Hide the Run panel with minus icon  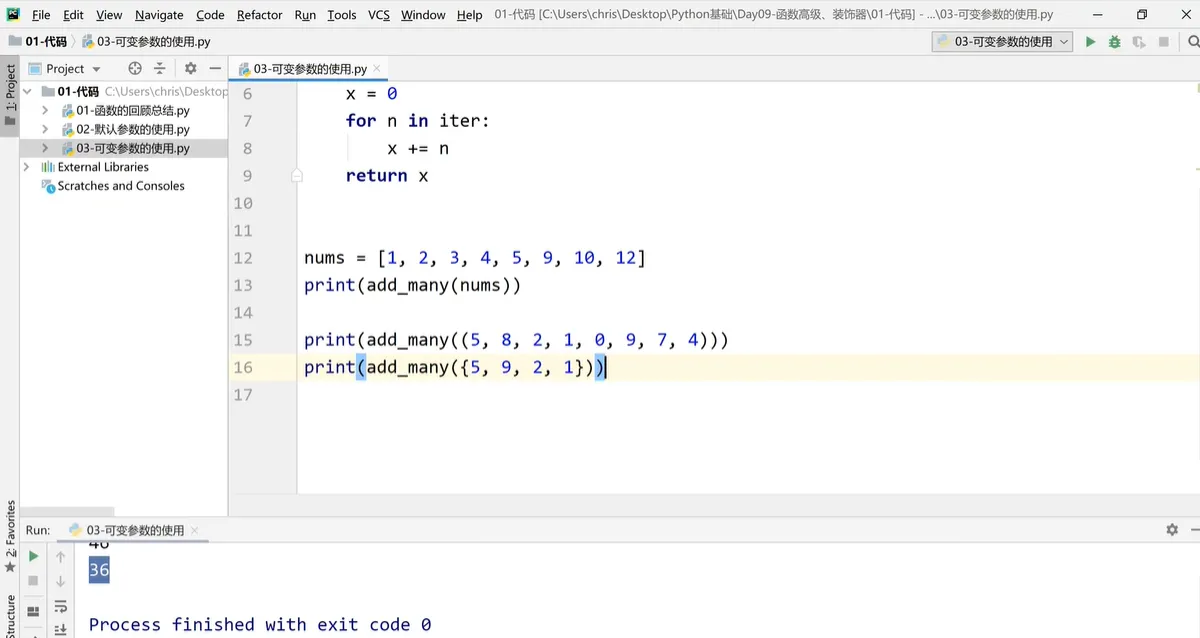click(x=1196, y=530)
